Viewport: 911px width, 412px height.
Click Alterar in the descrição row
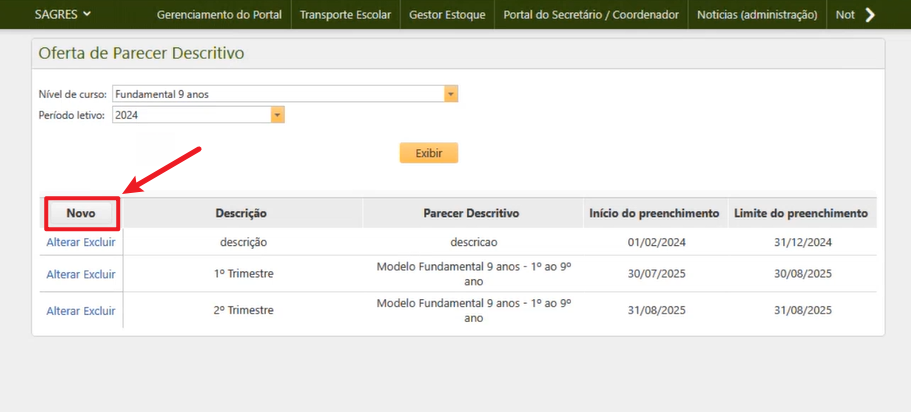pos(63,242)
